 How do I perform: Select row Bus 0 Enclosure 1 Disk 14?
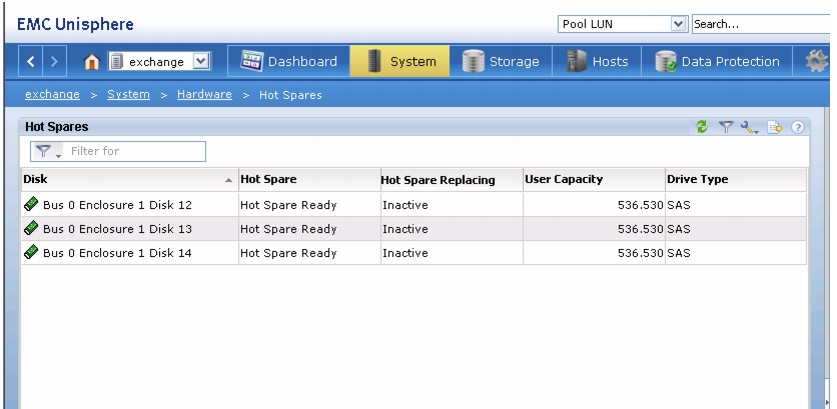[414, 253]
